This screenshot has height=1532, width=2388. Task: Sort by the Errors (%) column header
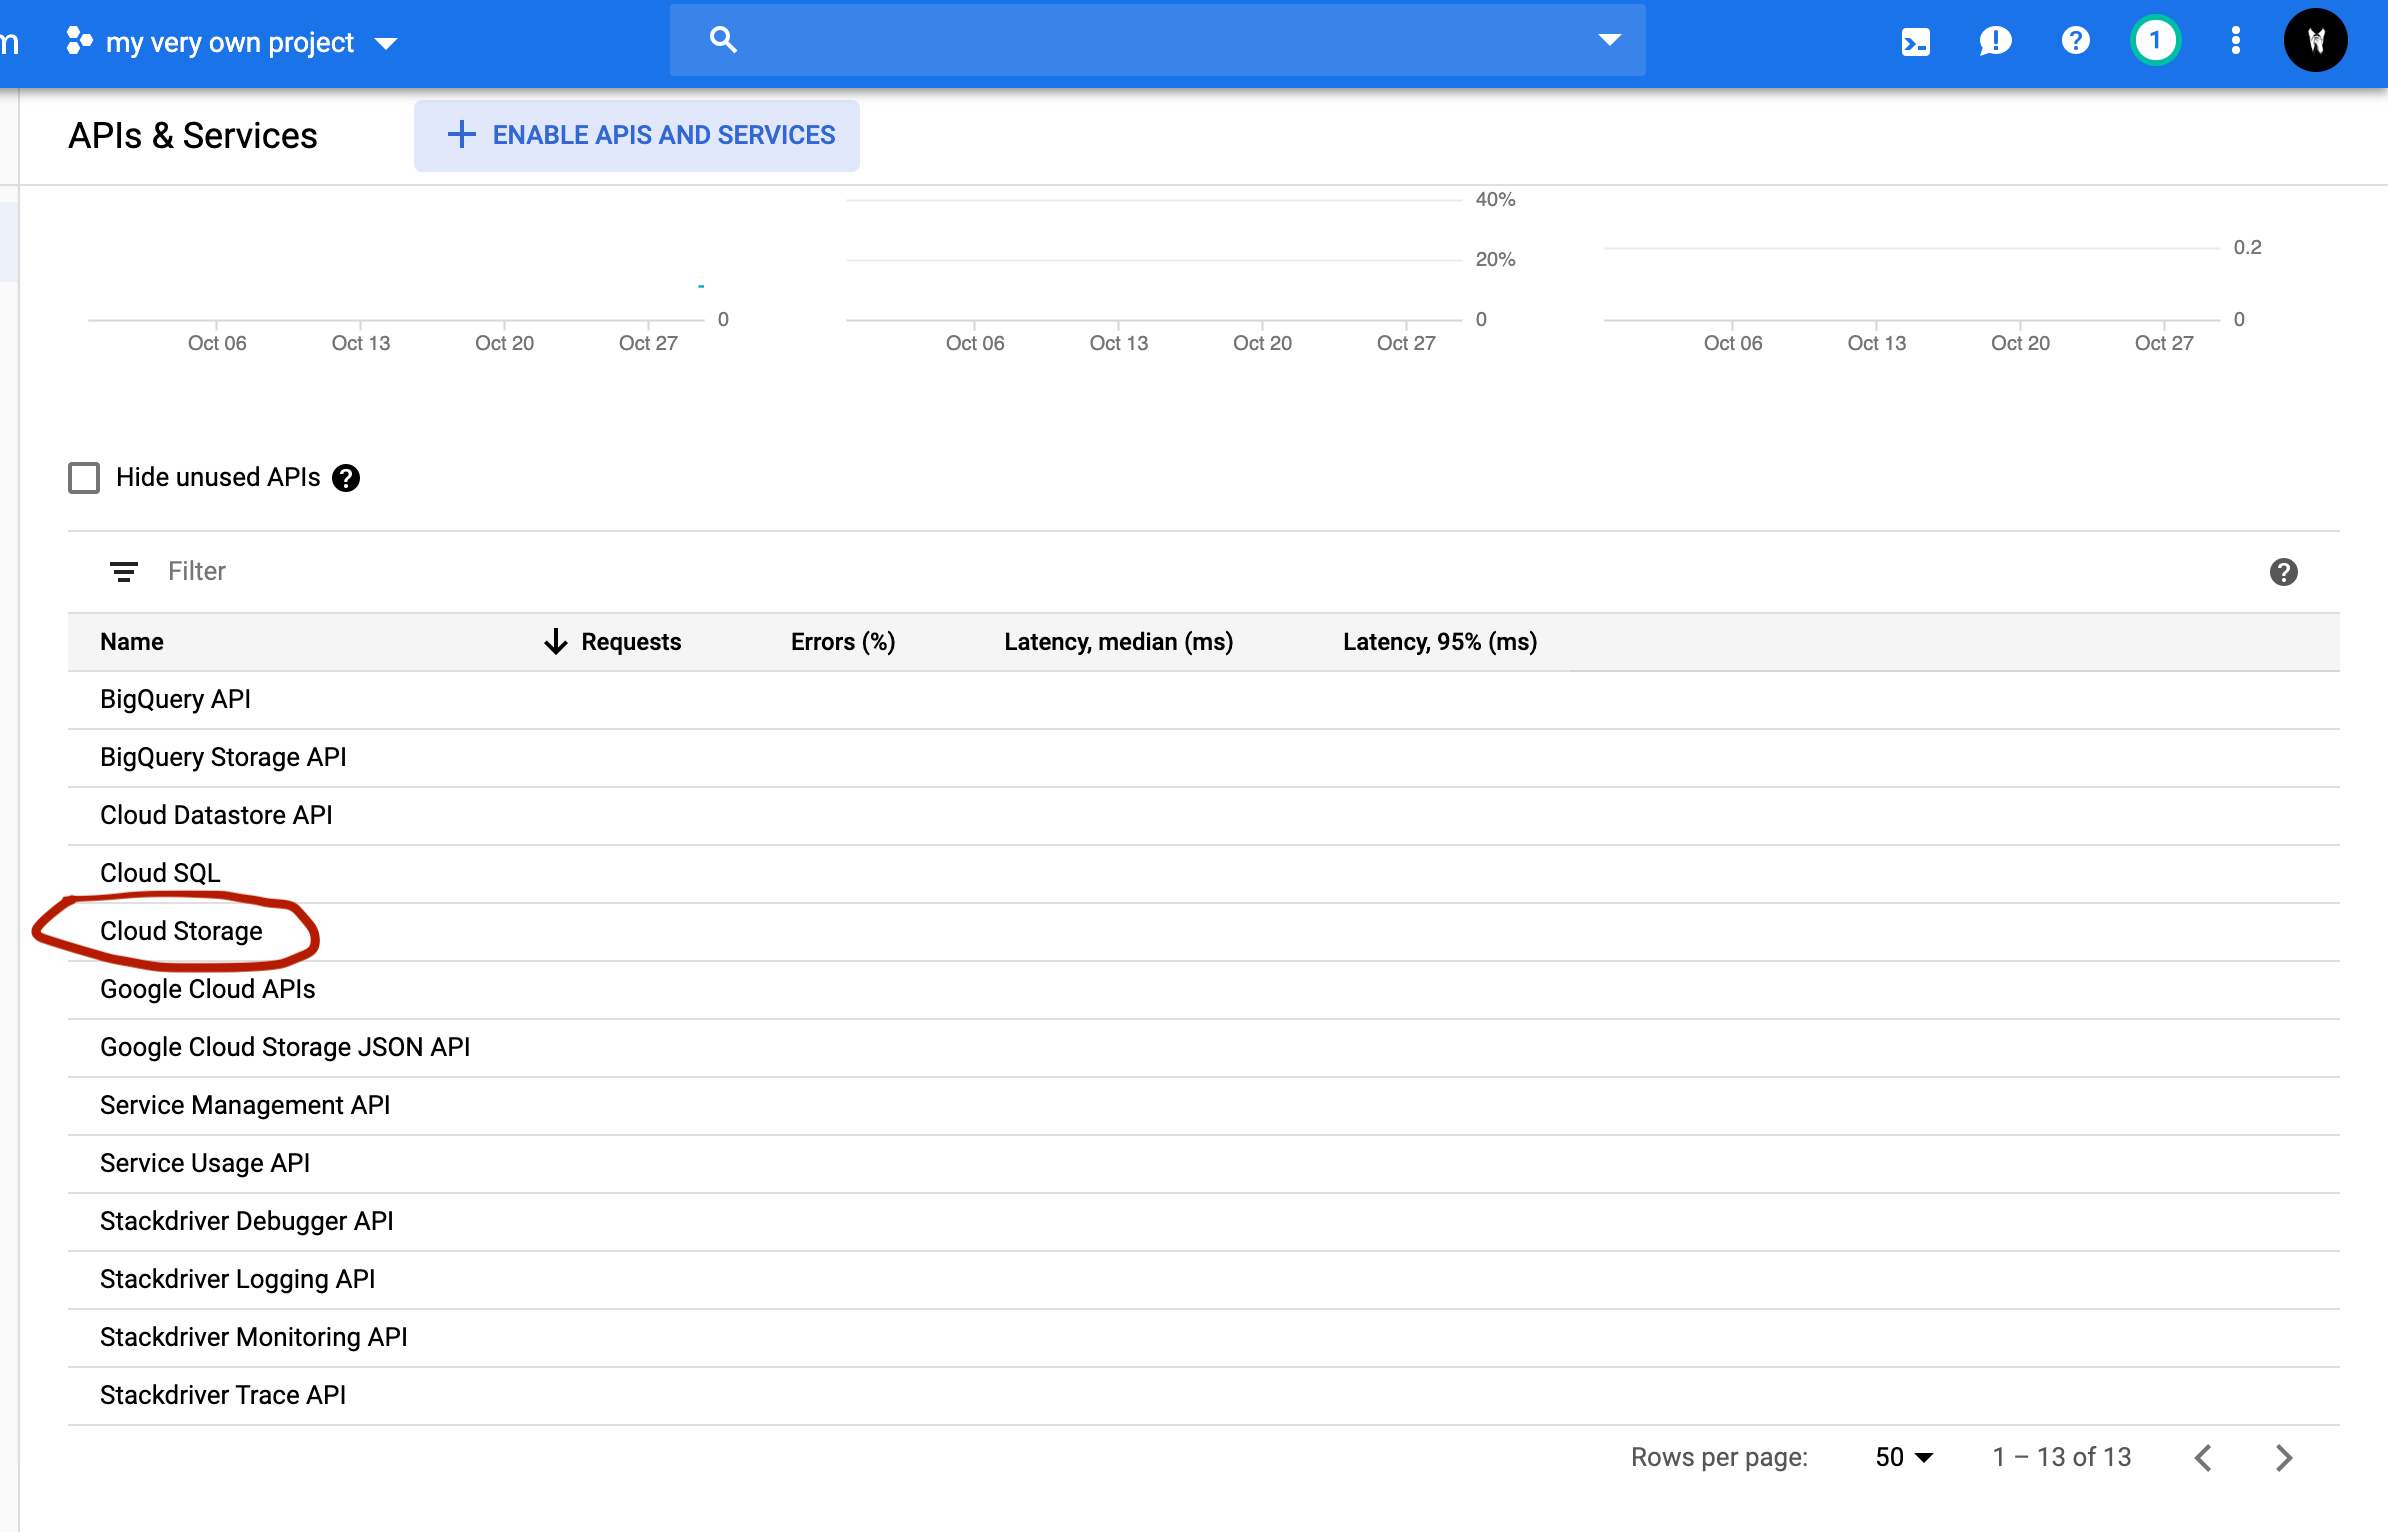pyautogui.click(x=842, y=642)
